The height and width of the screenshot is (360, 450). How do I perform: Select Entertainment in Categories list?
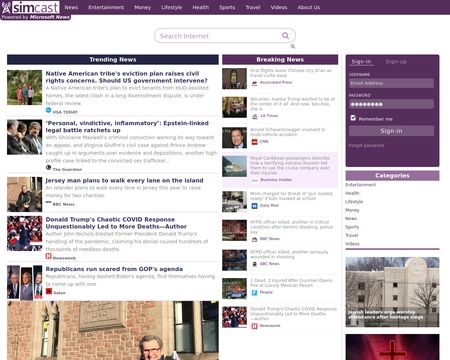click(x=360, y=185)
